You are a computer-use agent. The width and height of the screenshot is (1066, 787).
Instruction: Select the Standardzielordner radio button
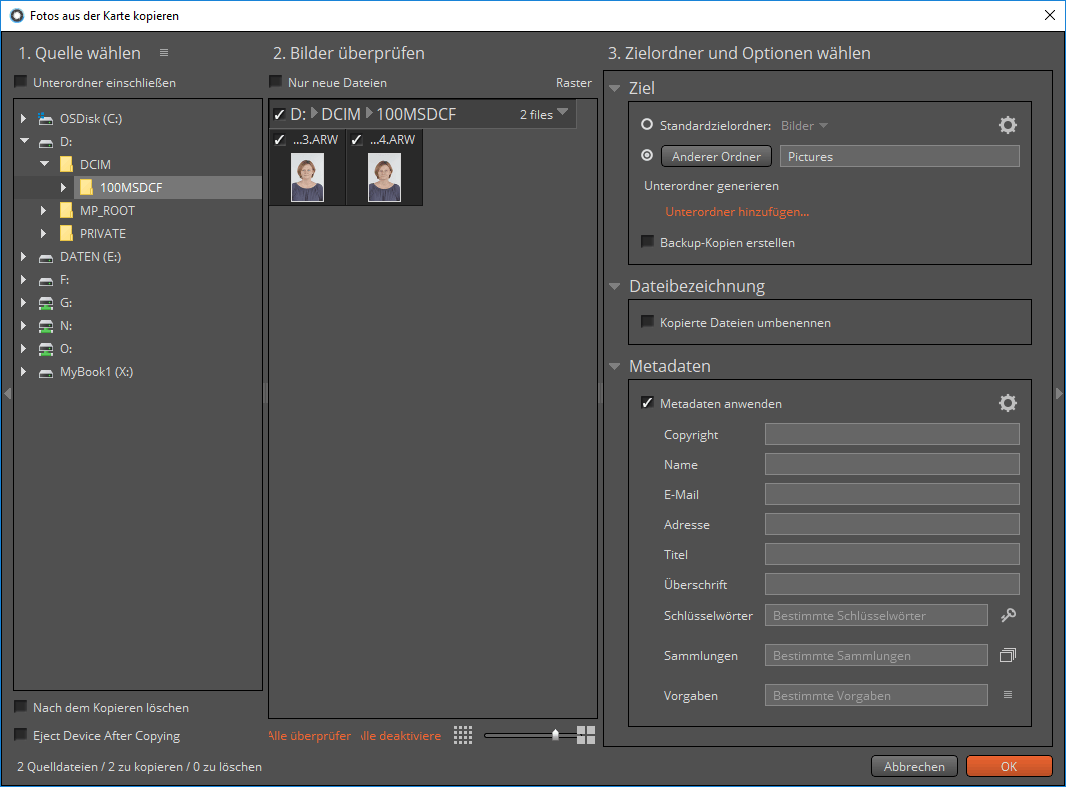[x=647, y=125]
